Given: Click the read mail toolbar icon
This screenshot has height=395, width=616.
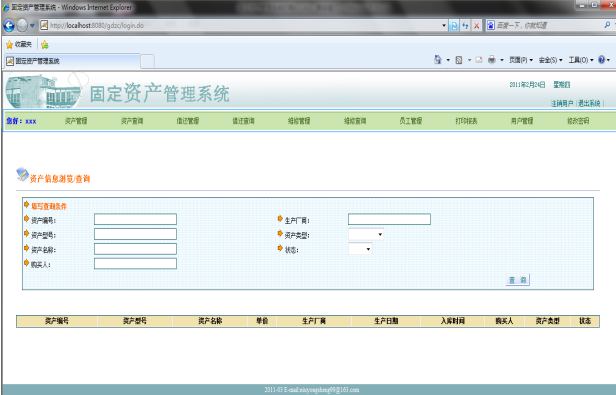Looking at the screenshot, I should pos(479,60).
